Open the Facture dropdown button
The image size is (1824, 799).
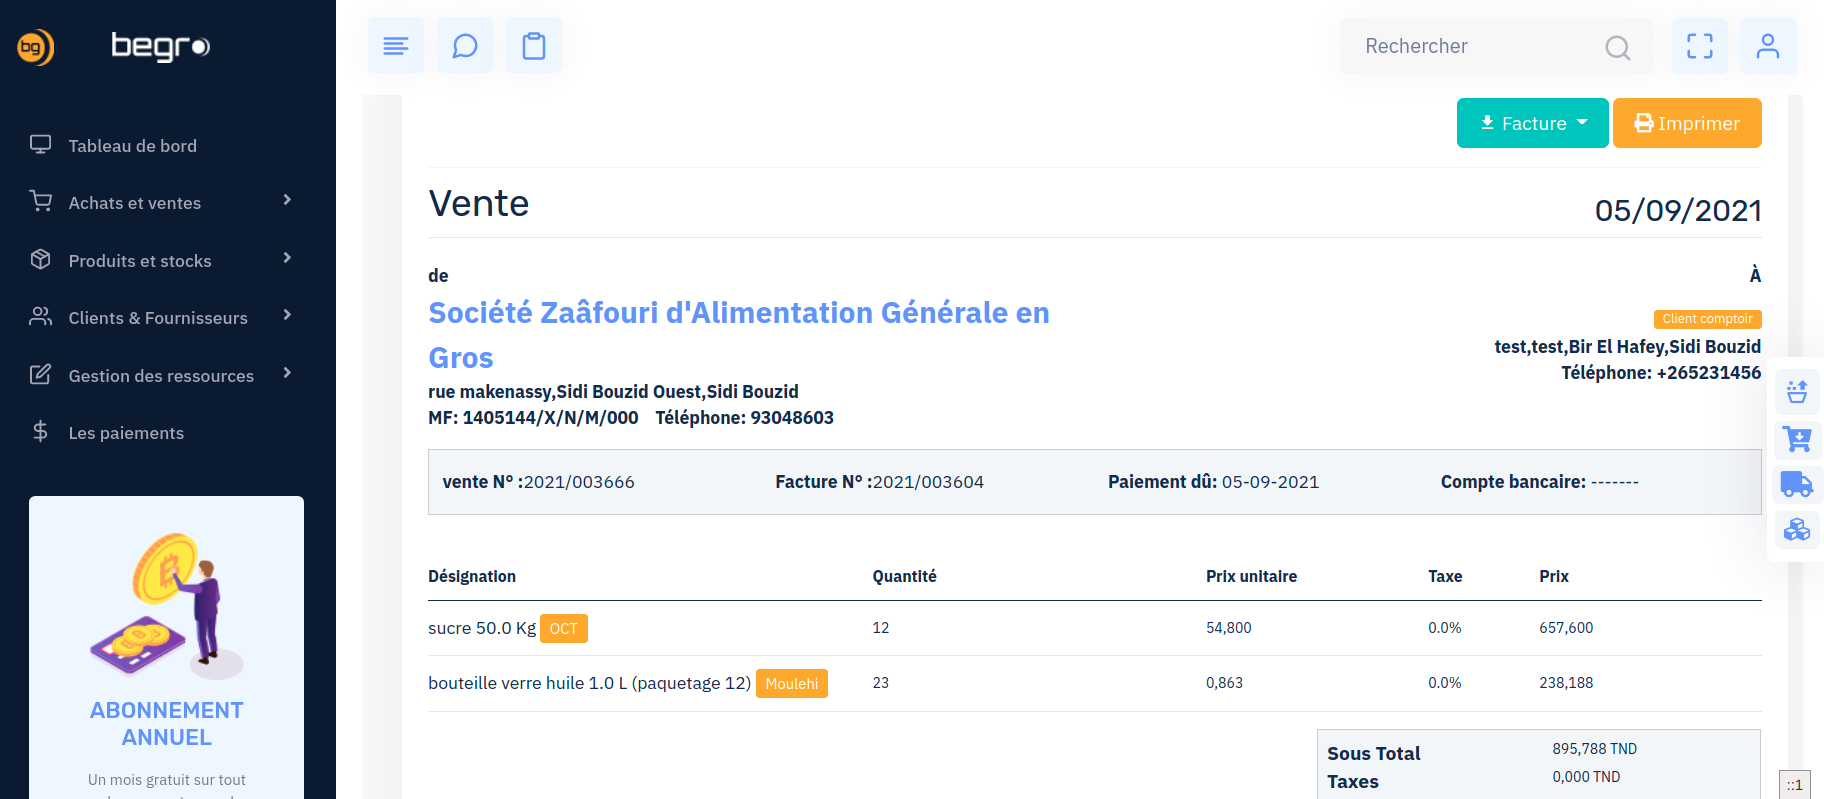1532,123
